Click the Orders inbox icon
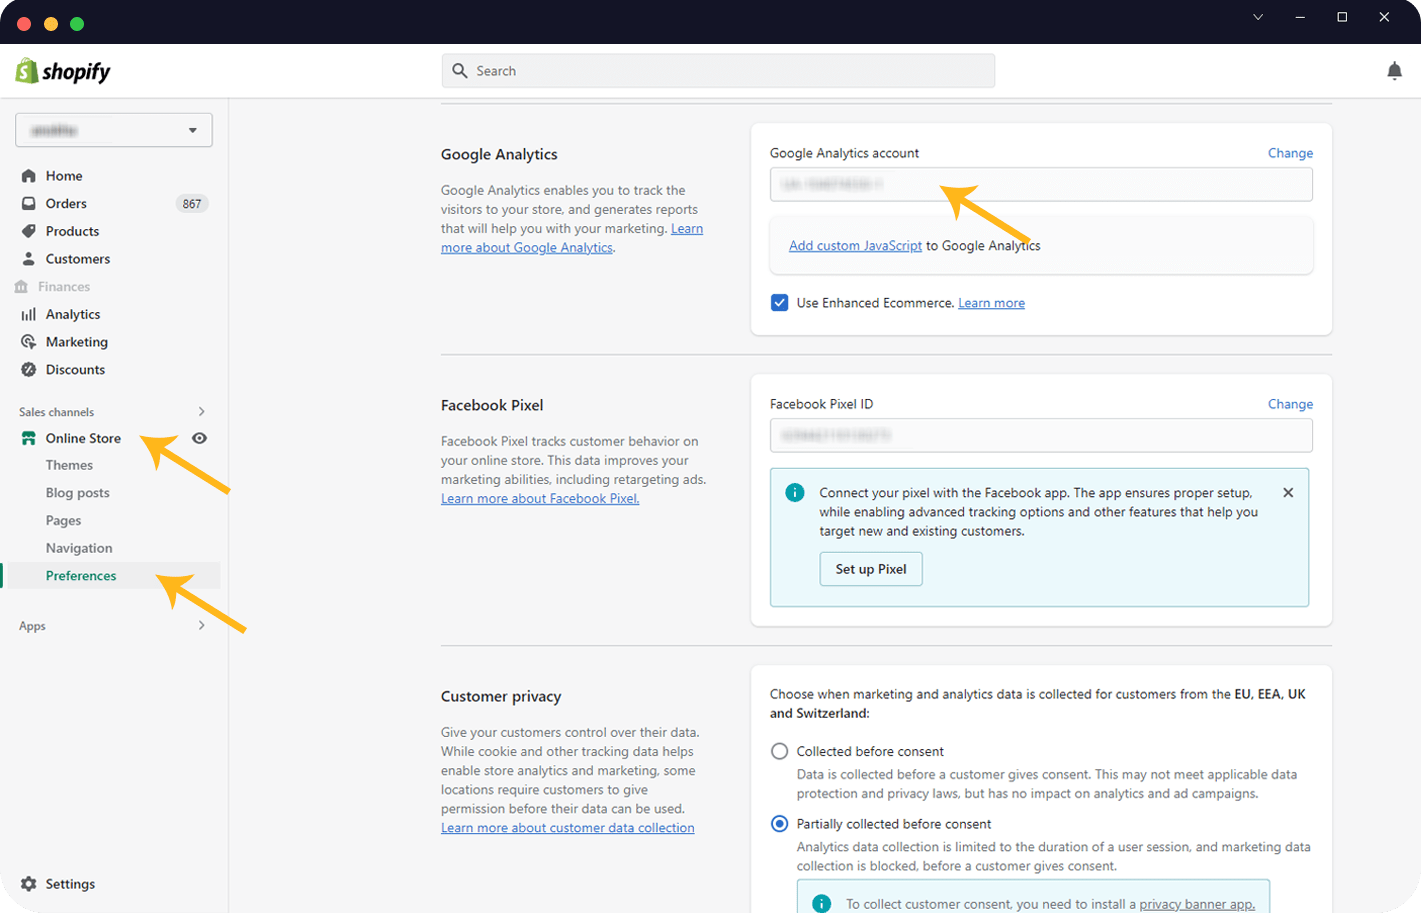This screenshot has width=1421, height=913. coord(29,203)
